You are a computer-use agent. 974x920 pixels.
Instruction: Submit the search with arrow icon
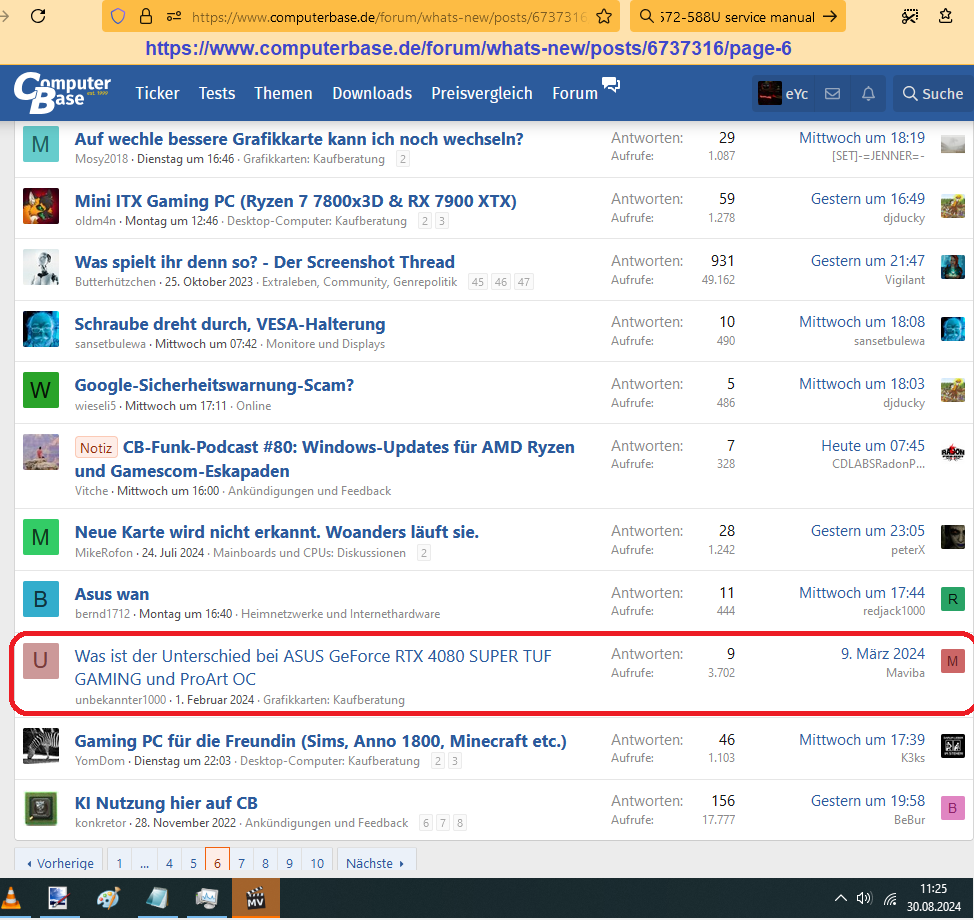(x=830, y=16)
